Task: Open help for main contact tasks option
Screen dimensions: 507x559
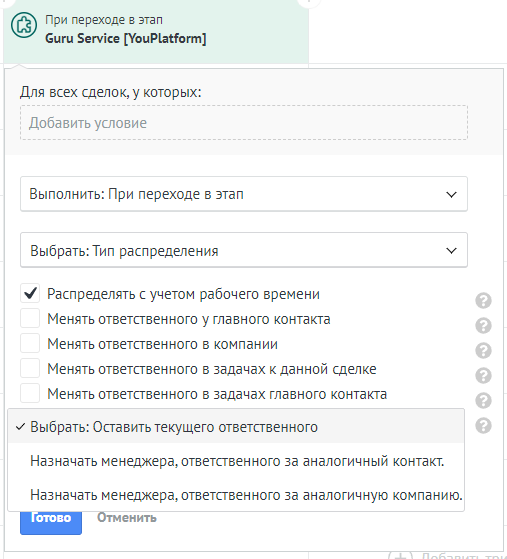Action: (x=483, y=400)
